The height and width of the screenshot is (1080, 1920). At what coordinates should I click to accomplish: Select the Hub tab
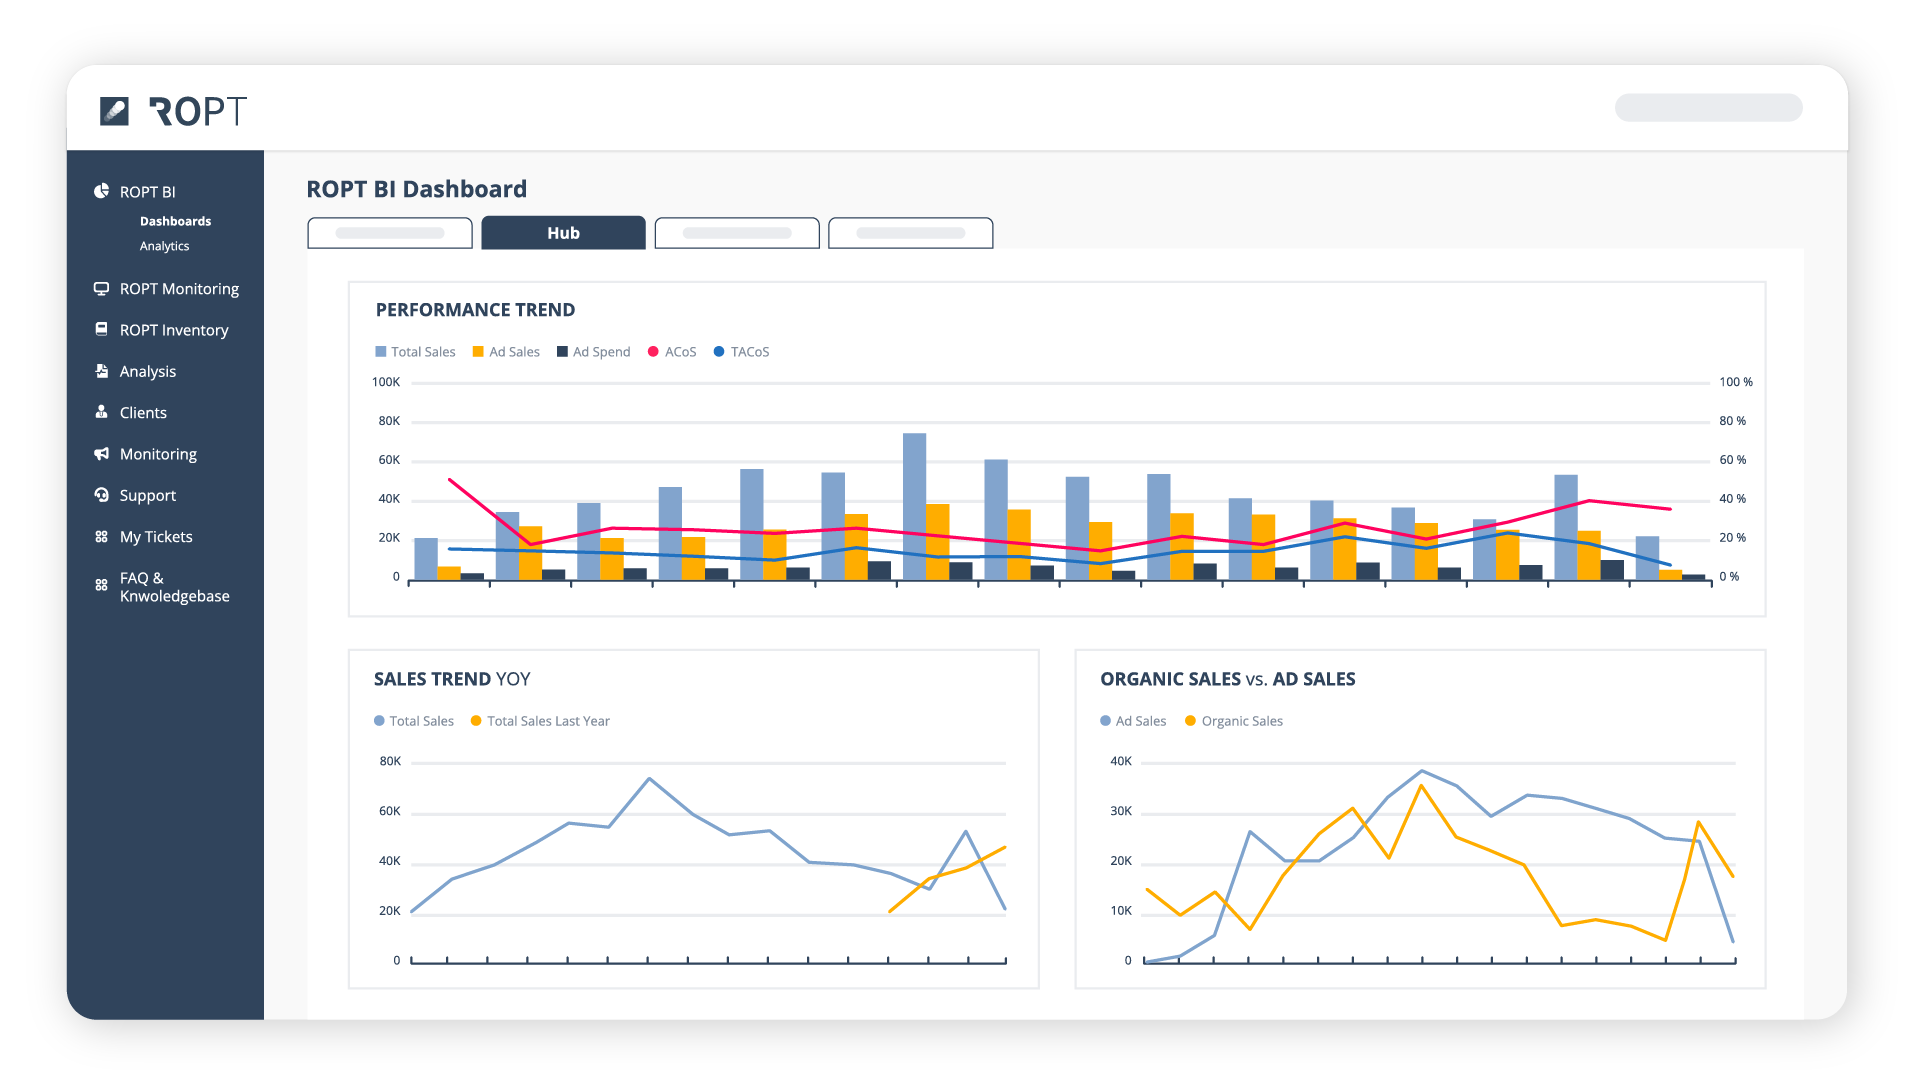click(563, 233)
